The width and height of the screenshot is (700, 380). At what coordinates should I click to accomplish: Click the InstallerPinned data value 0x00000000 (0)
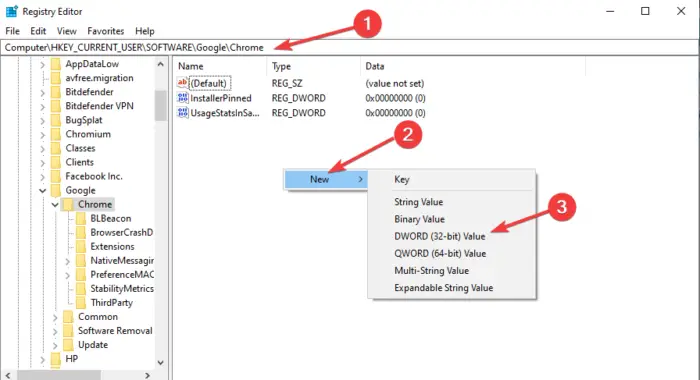coord(395,98)
